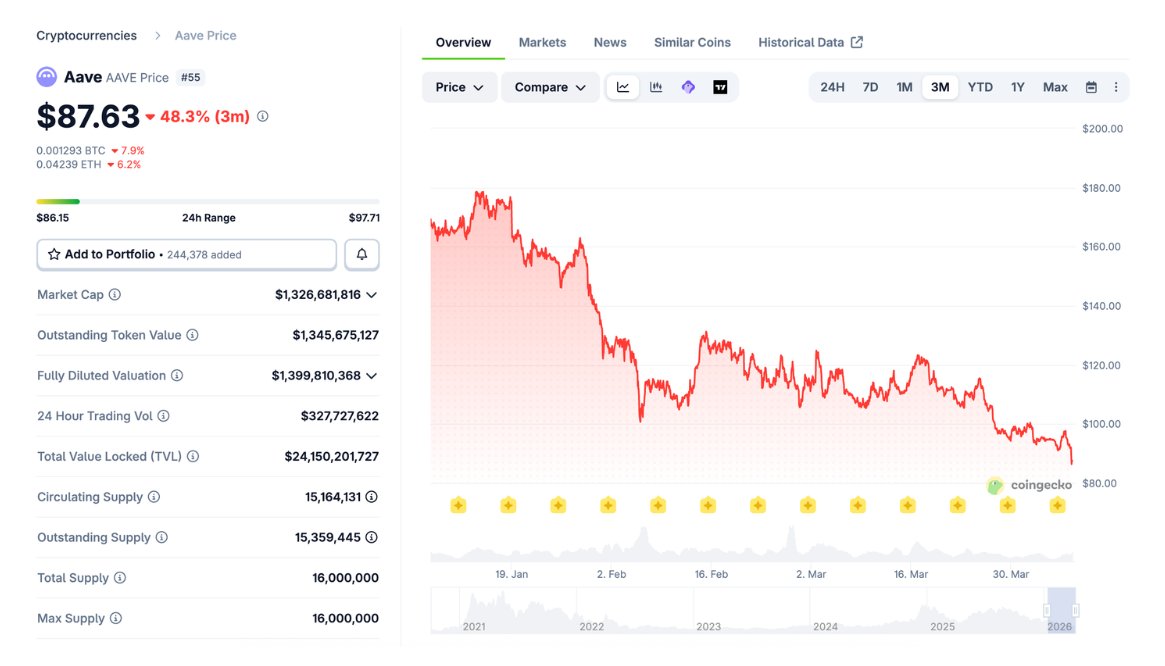Open the TradingView chart icon
Screen dimensions: 1165x666
(720, 87)
